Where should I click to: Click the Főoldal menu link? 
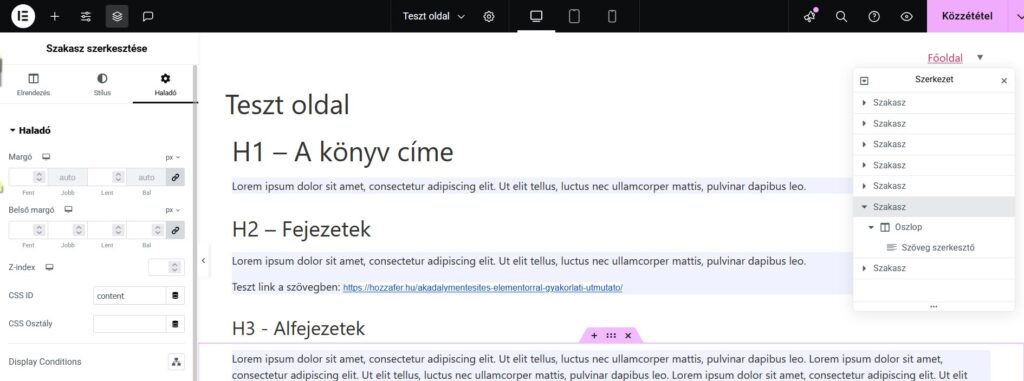coord(945,58)
